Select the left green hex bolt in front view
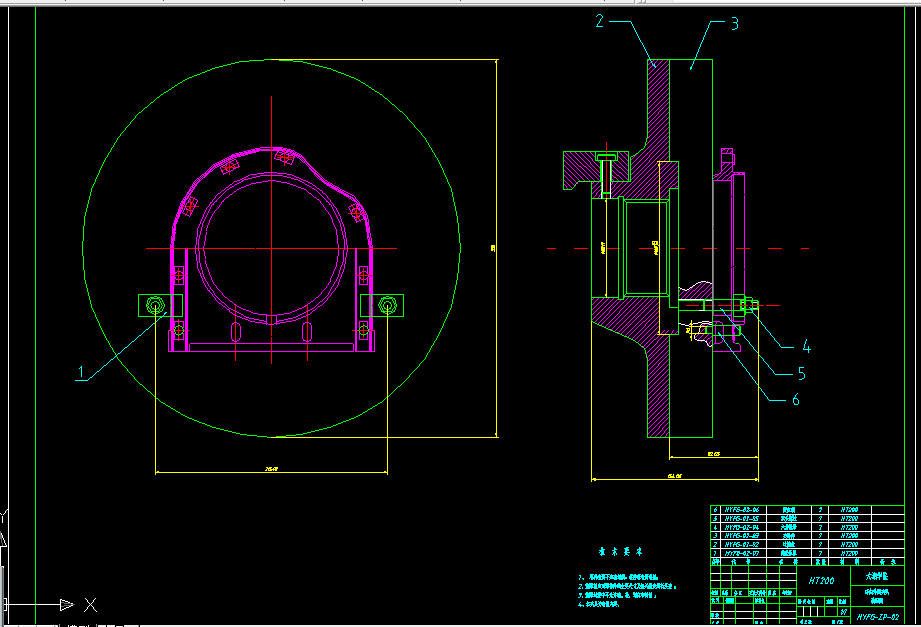Screen dimensions: 921x627 (154, 306)
